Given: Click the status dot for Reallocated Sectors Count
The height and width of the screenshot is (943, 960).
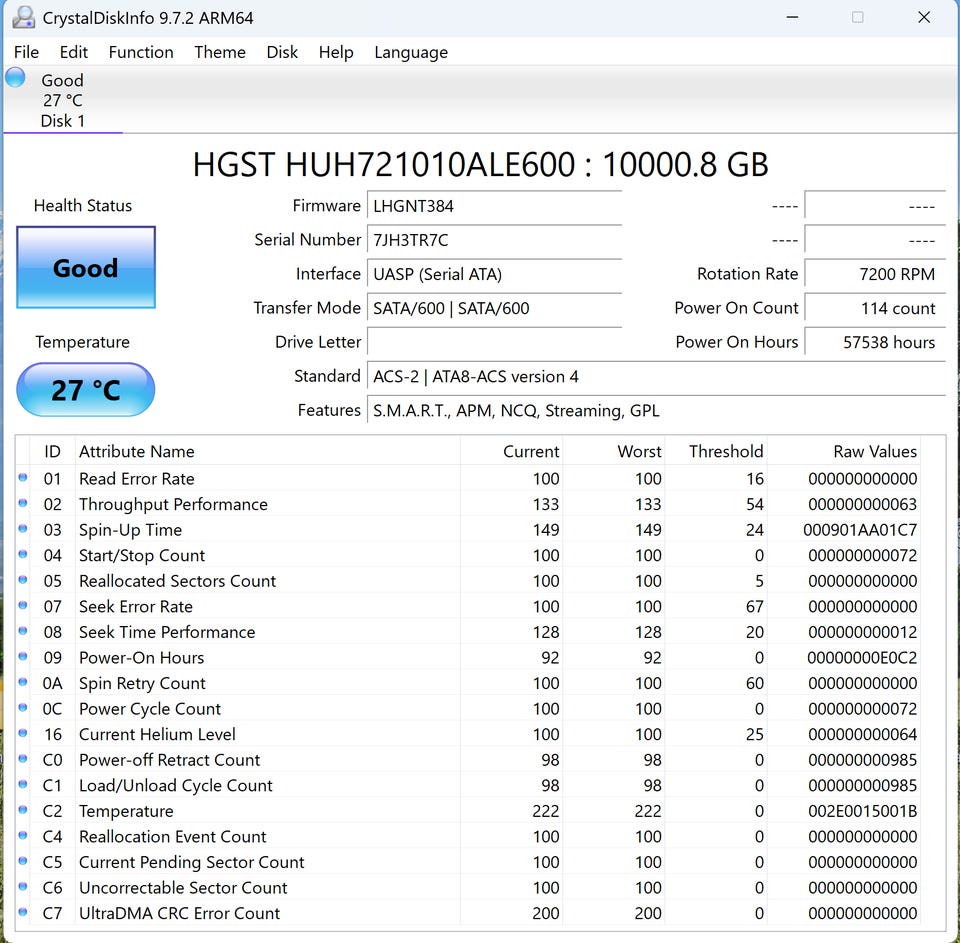Looking at the screenshot, I should (x=23, y=580).
